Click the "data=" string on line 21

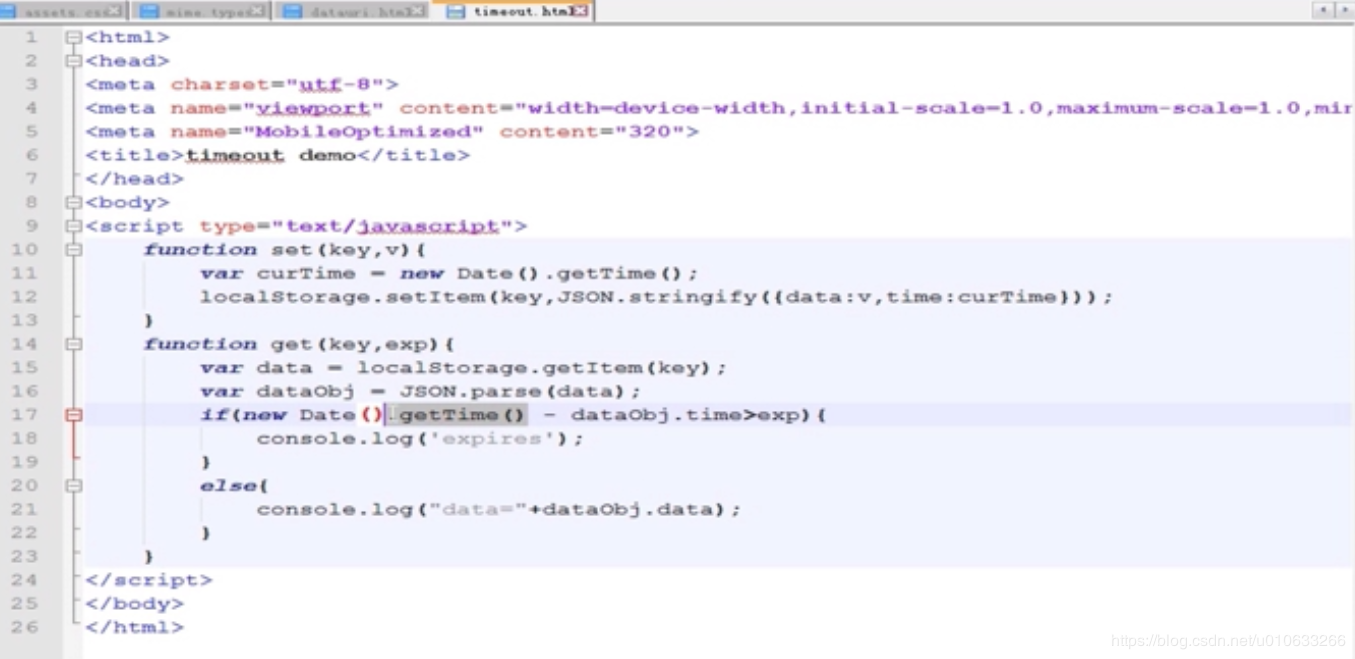[477, 509]
